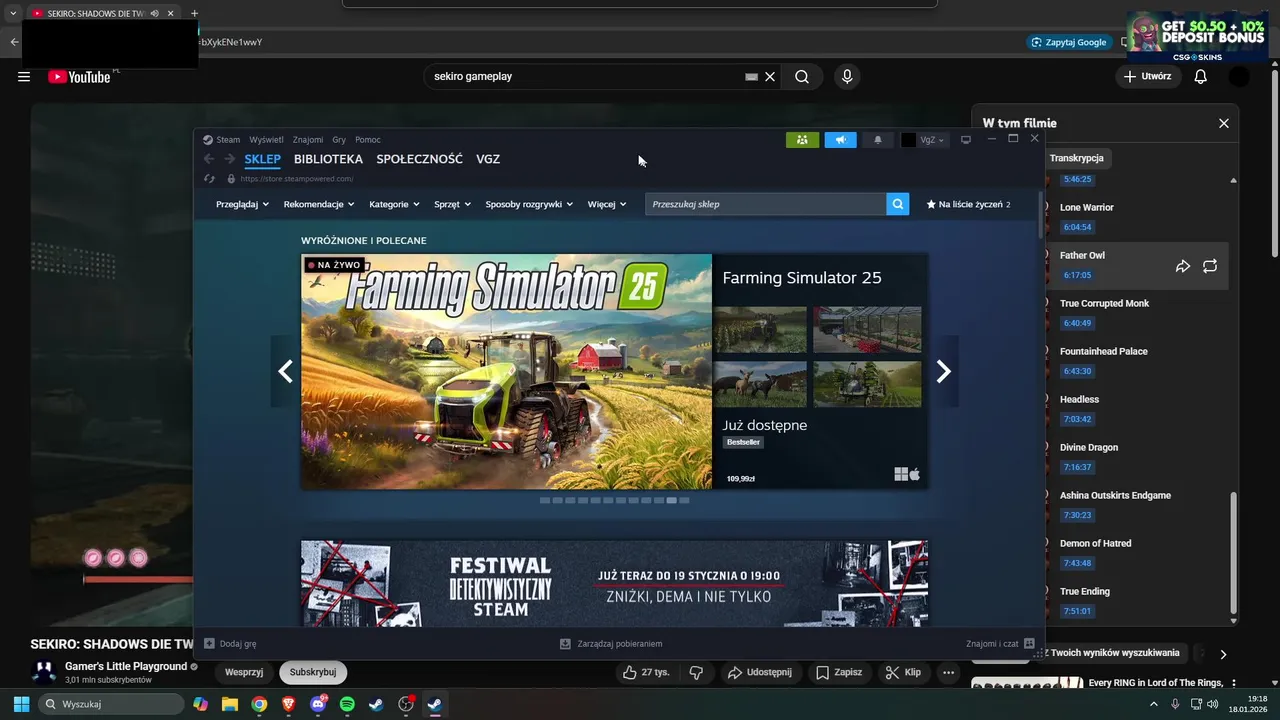Switch to the BIBLIOTEKA tab

coord(328,159)
